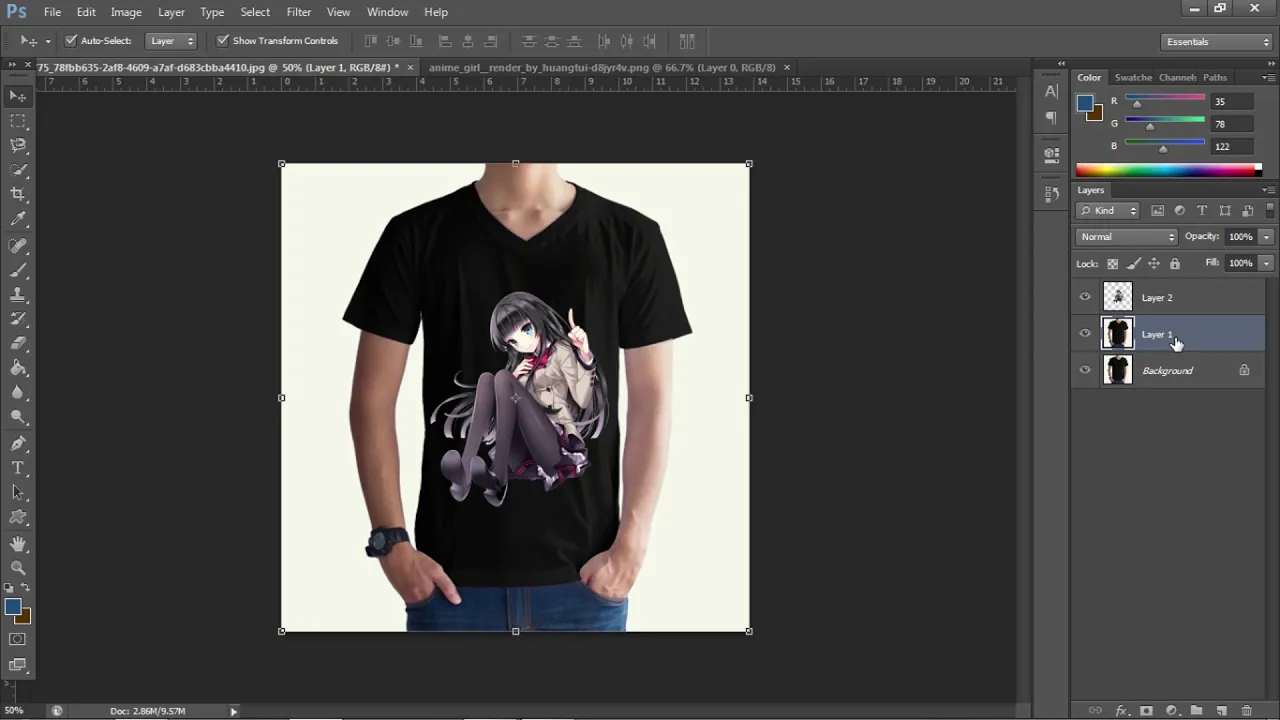Viewport: 1280px width, 720px height.
Task: Create a new layer via icon
Action: click(1221, 711)
